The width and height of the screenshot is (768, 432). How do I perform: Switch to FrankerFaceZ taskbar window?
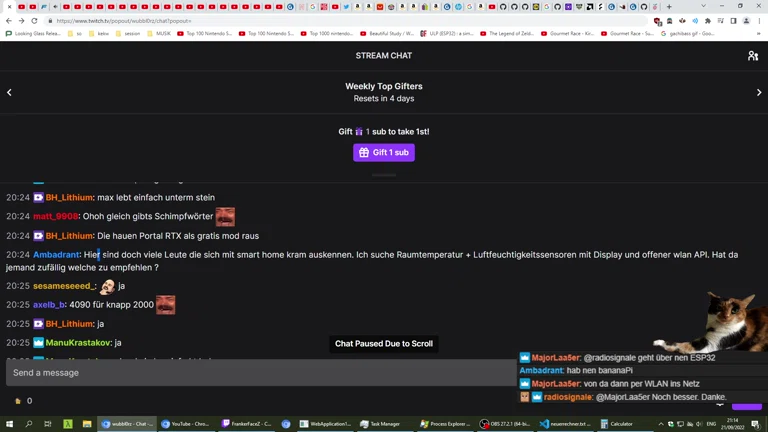pos(246,424)
